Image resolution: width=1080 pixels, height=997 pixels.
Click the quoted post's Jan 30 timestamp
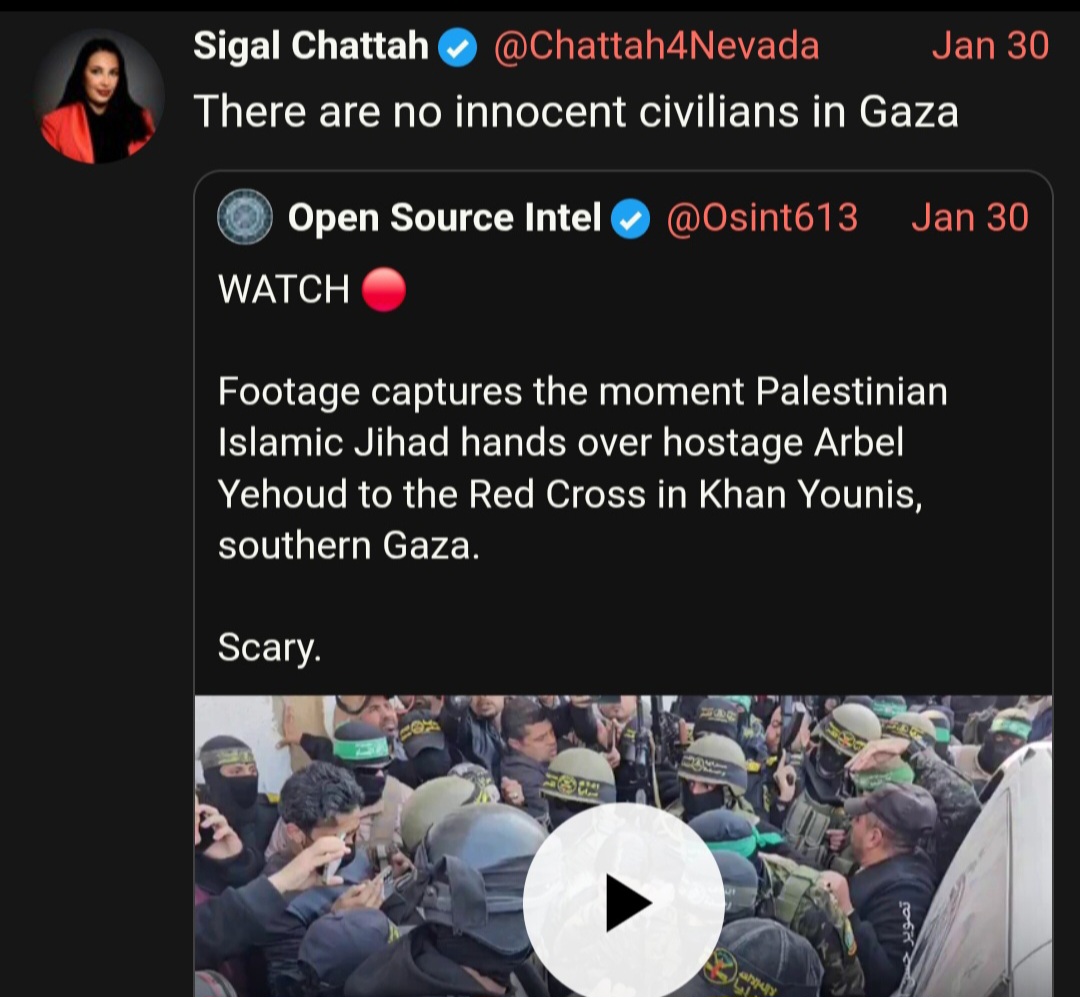pyautogui.click(x=969, y=217)
